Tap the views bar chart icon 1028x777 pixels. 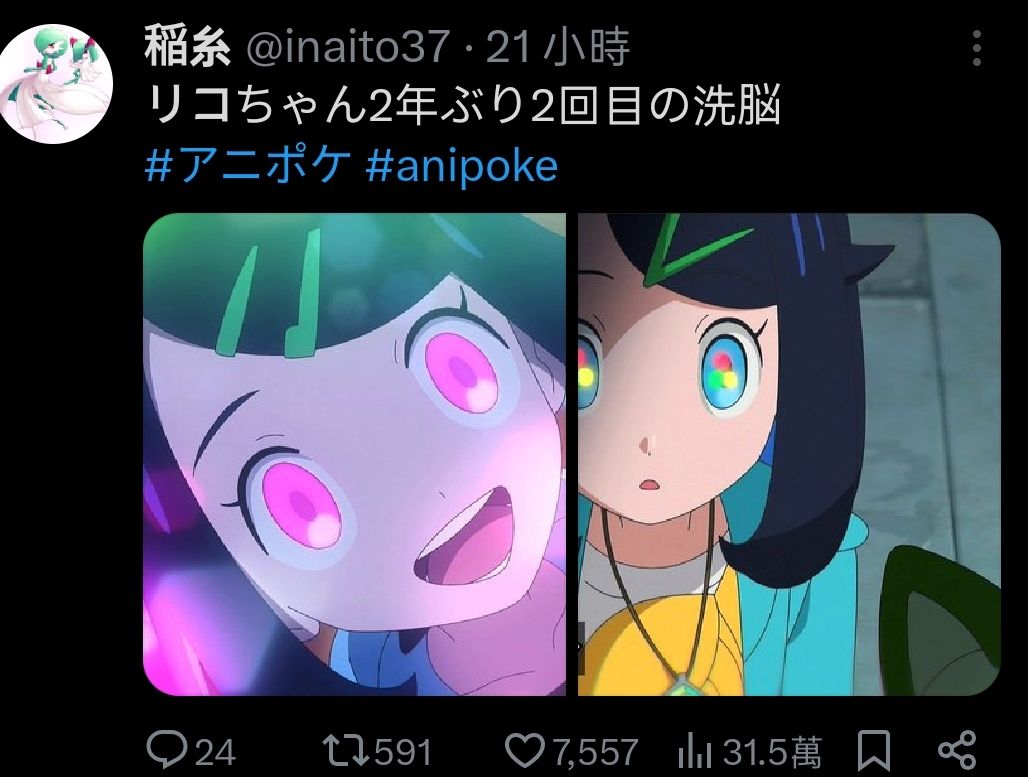coord(694,751)
